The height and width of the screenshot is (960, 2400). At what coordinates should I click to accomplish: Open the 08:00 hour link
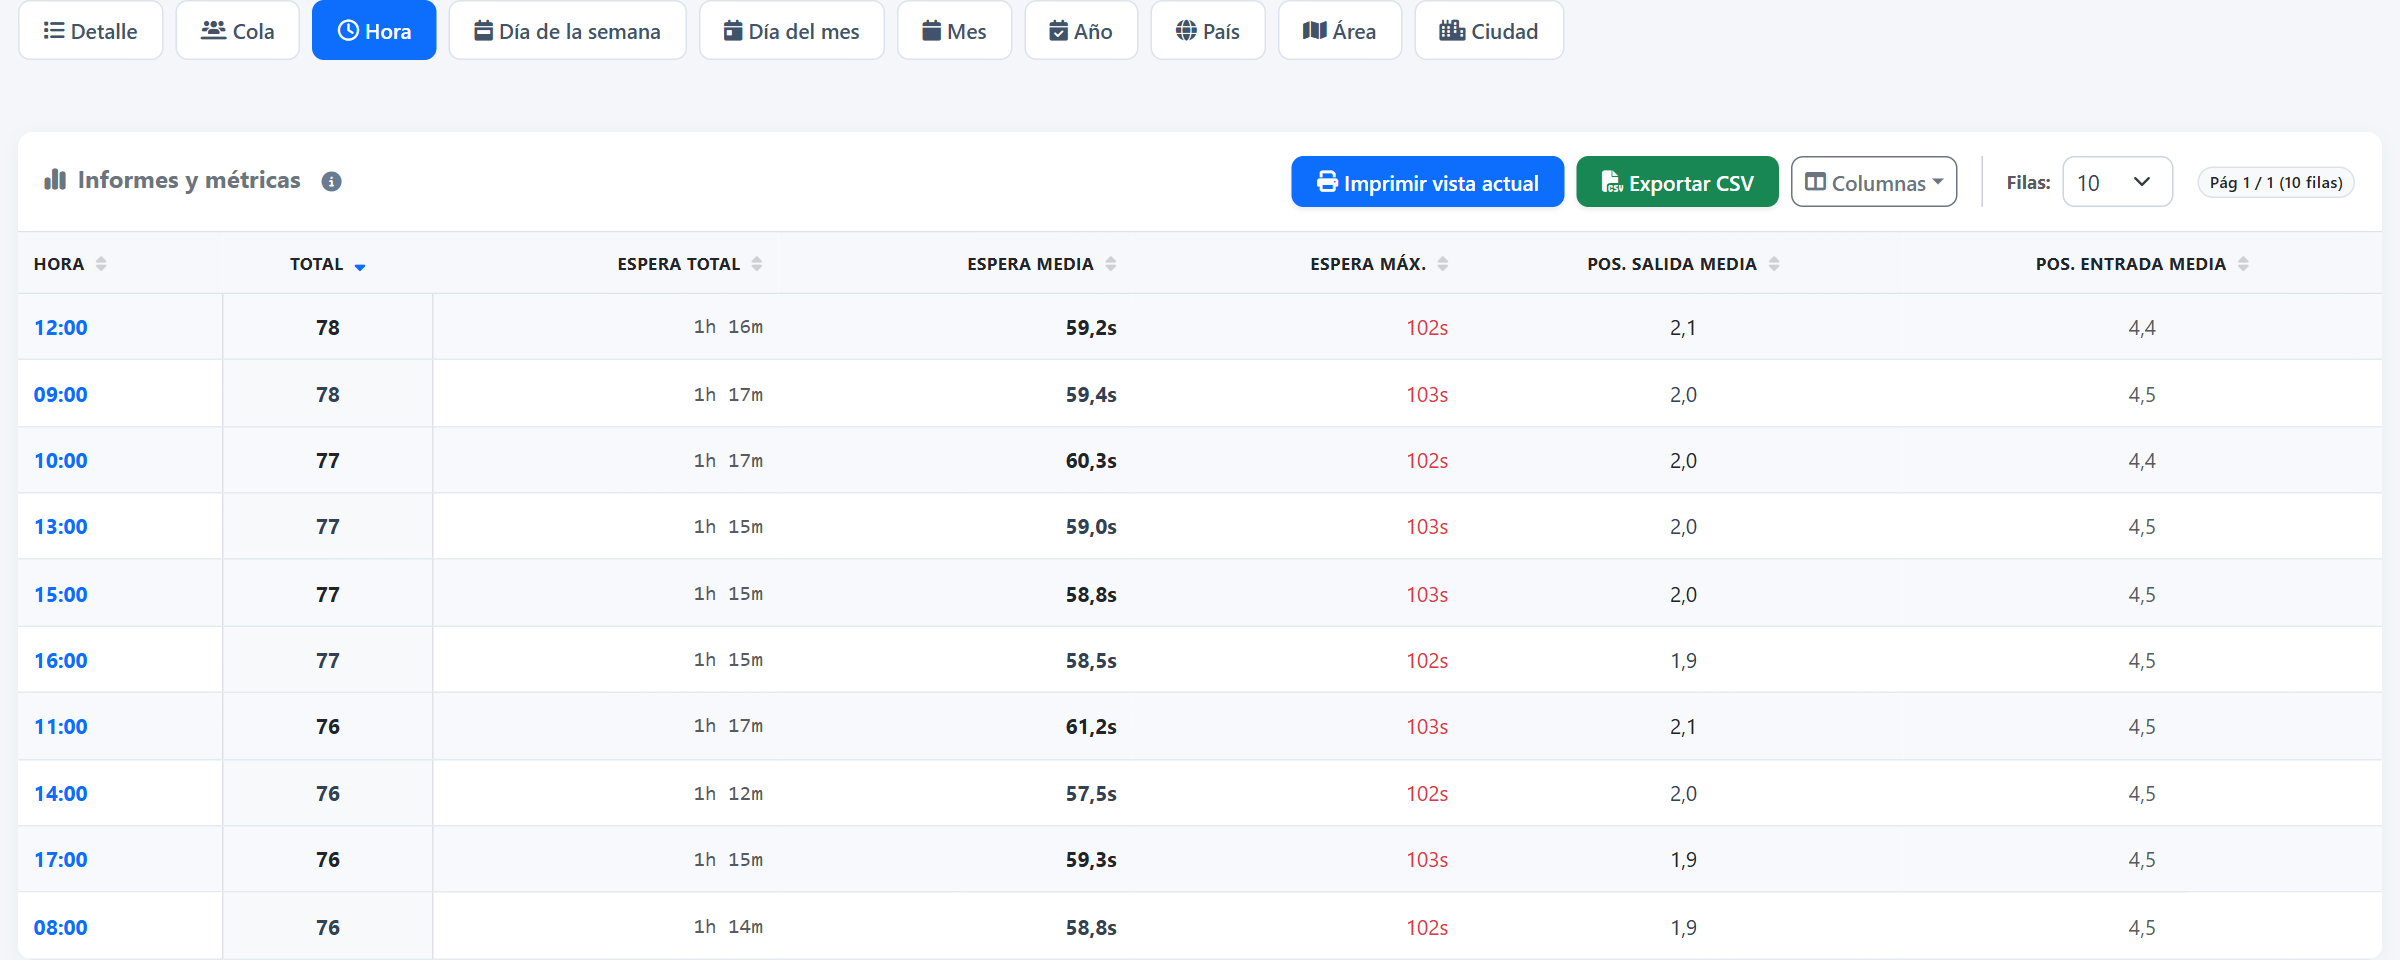click(61, 928)
